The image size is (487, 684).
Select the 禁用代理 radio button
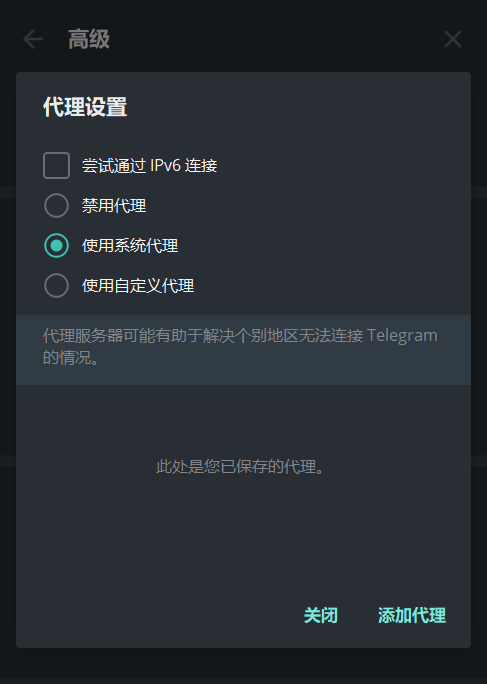[56, 205]
